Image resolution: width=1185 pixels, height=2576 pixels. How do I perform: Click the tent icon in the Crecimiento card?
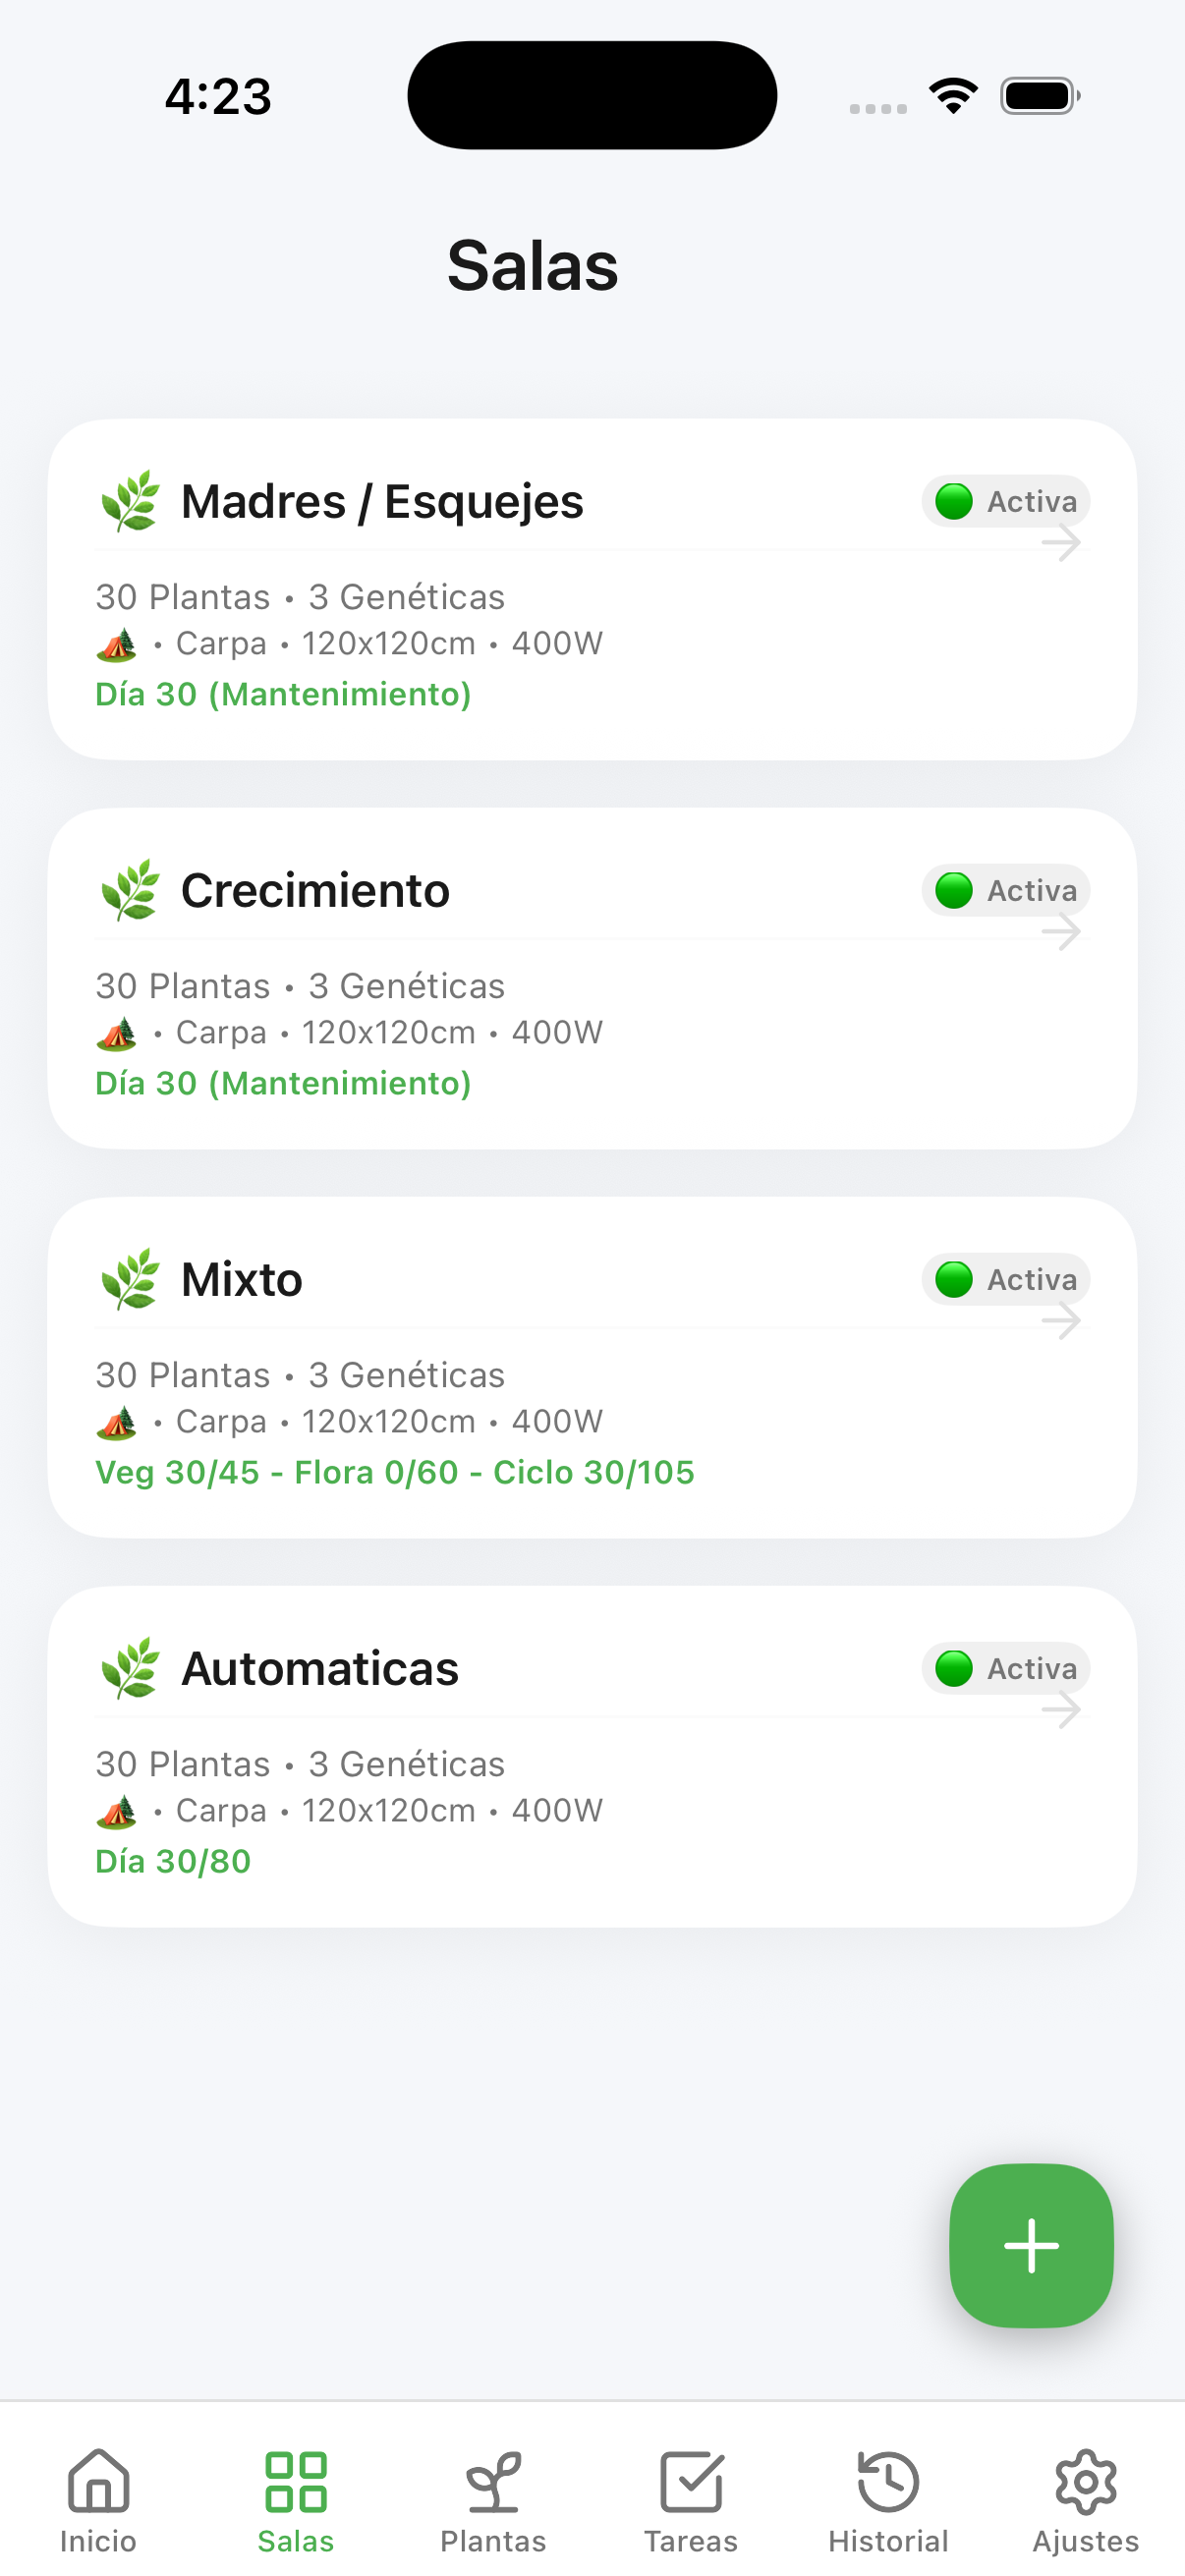117,1033
